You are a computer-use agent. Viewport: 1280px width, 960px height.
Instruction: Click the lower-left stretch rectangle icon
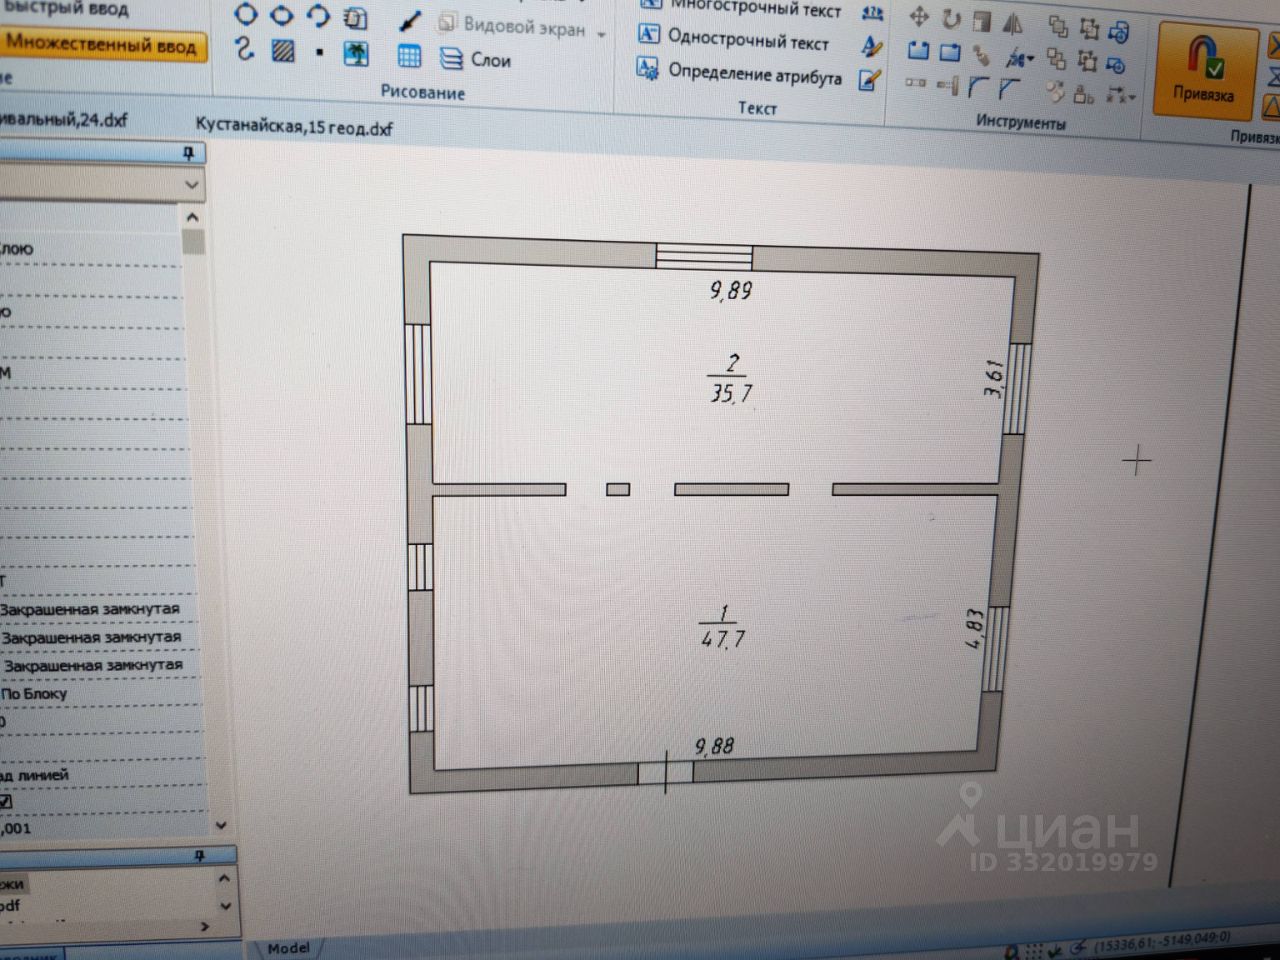point(917,50)
